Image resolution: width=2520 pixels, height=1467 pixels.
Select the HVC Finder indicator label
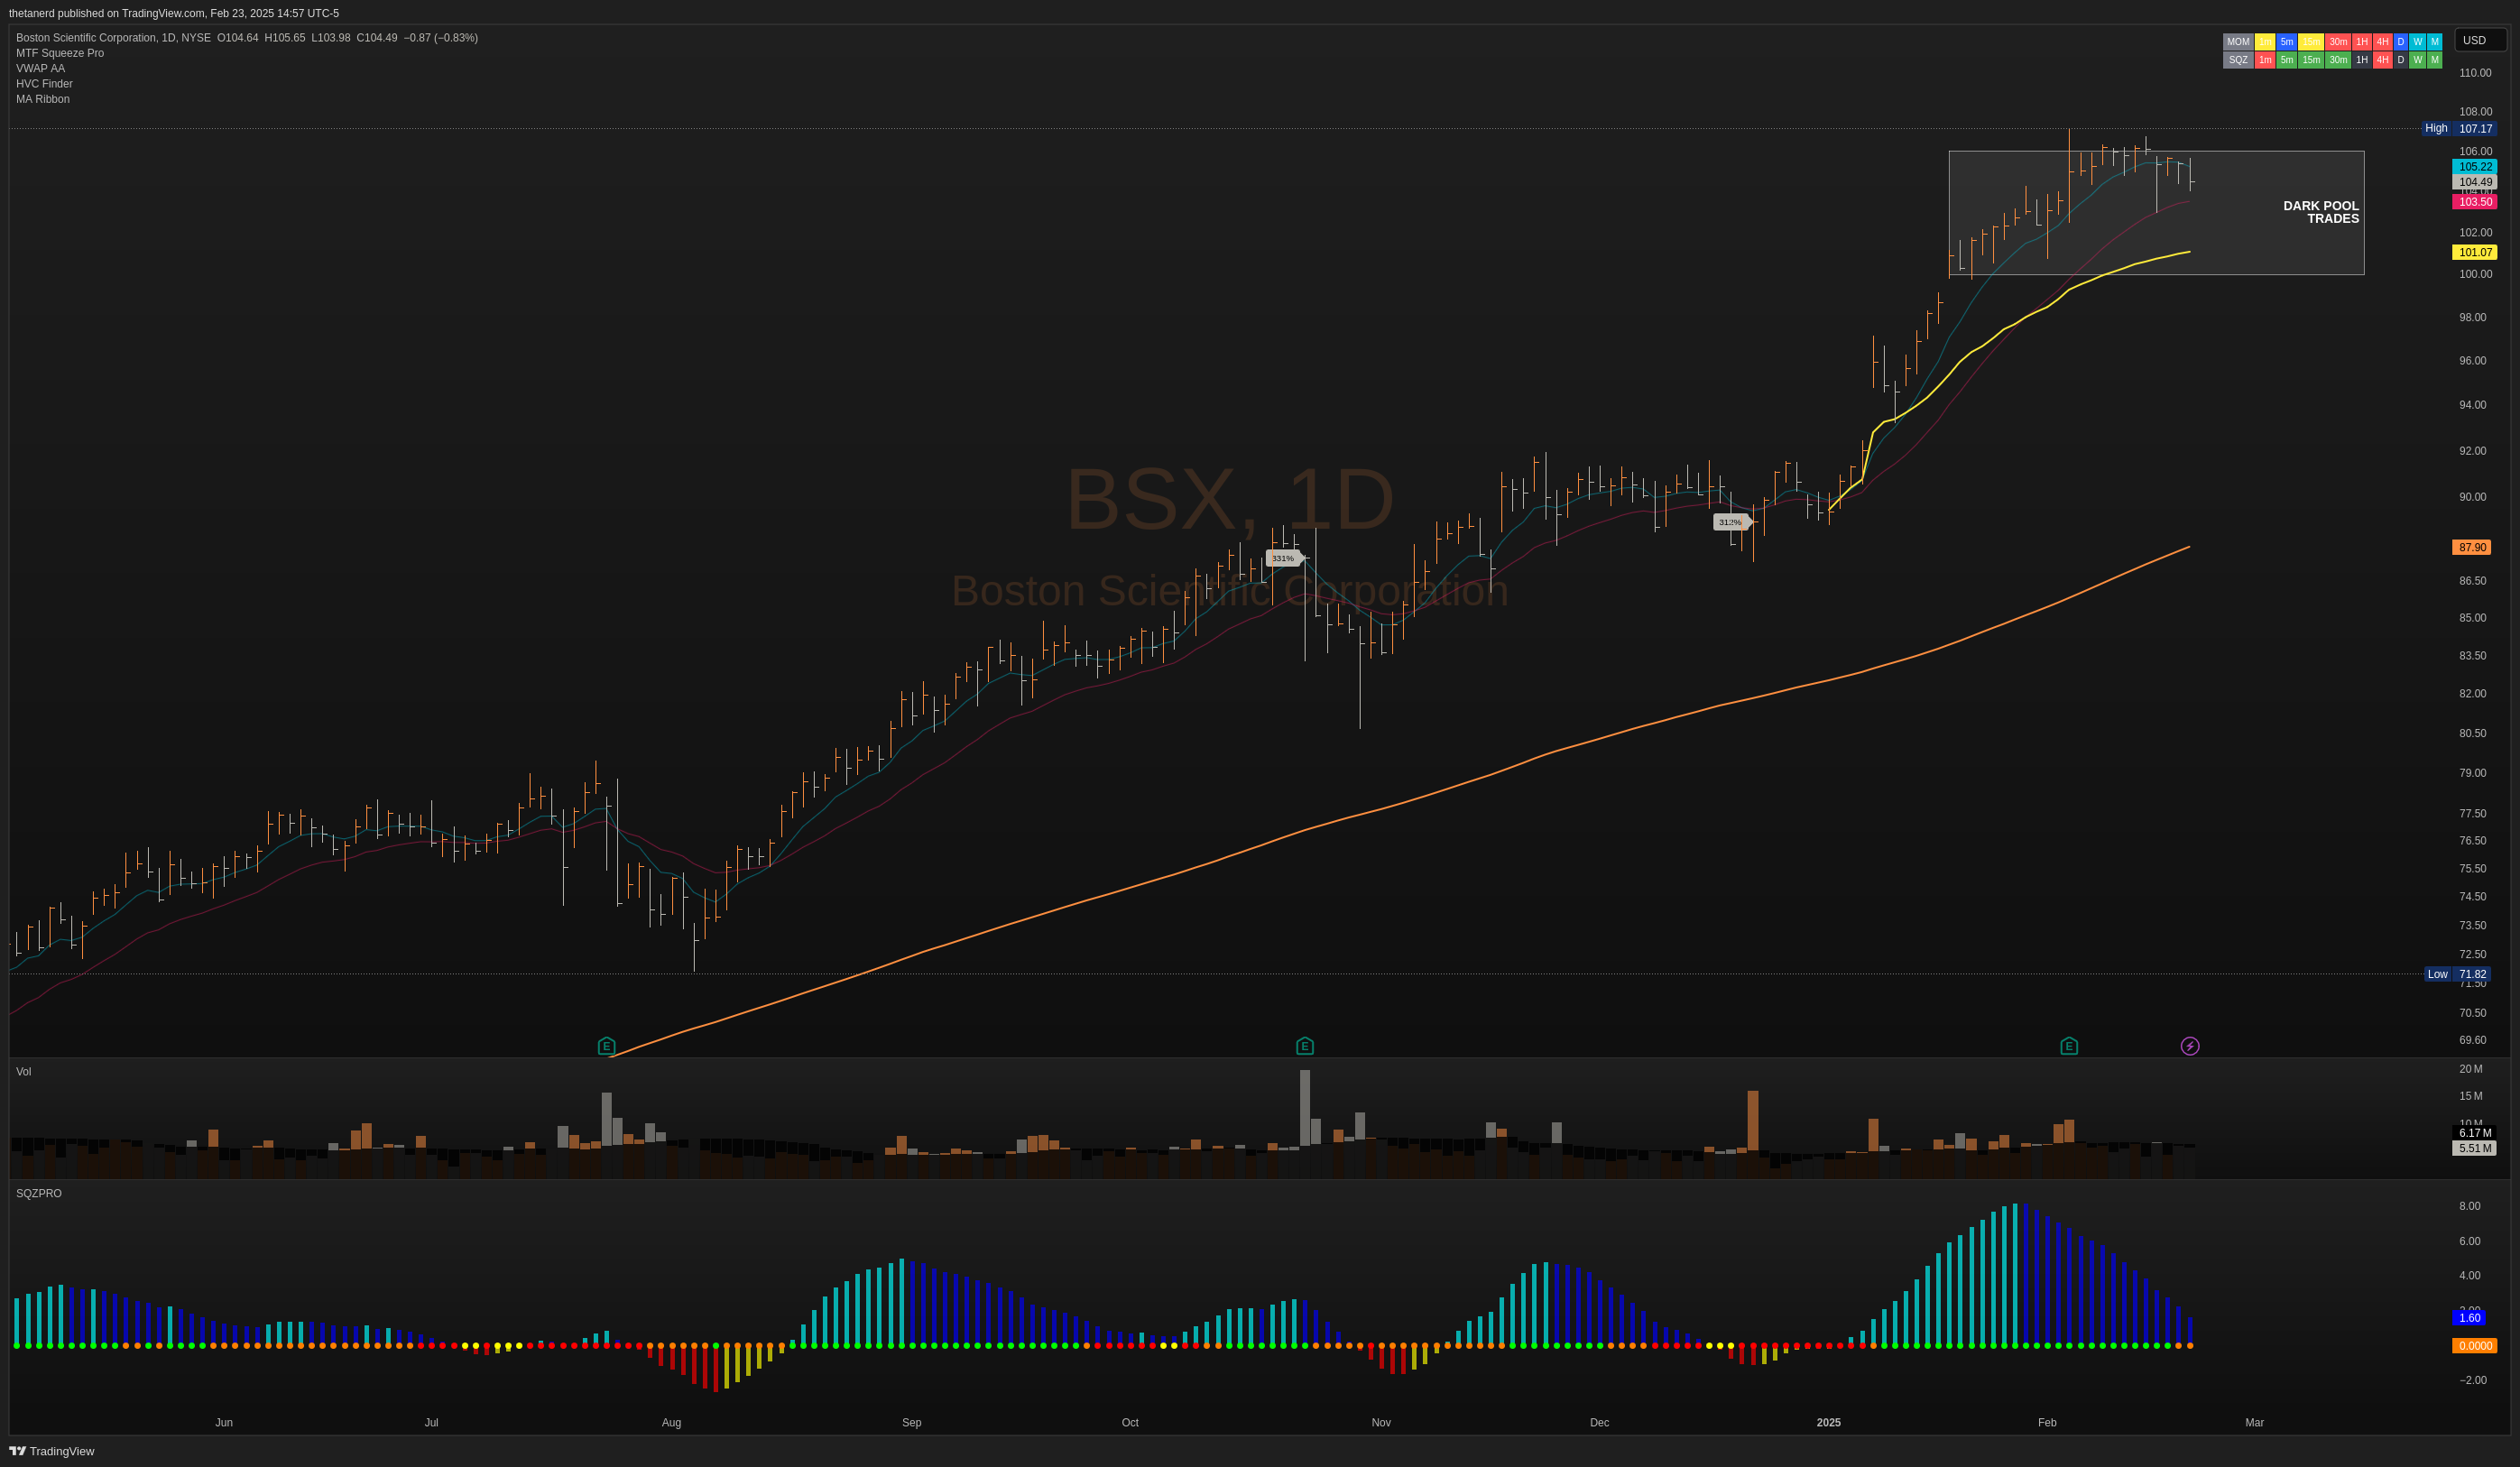[x=44, y=84]
